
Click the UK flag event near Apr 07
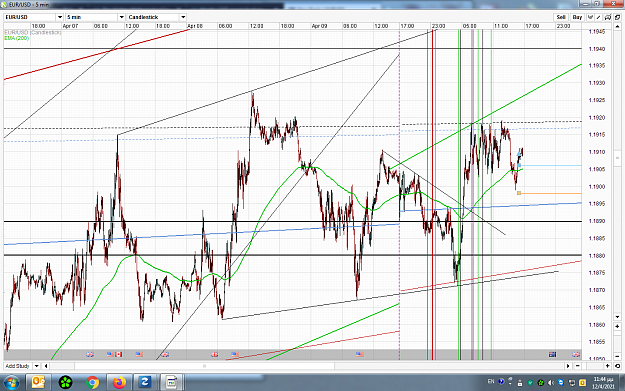(x=90, y=354)
